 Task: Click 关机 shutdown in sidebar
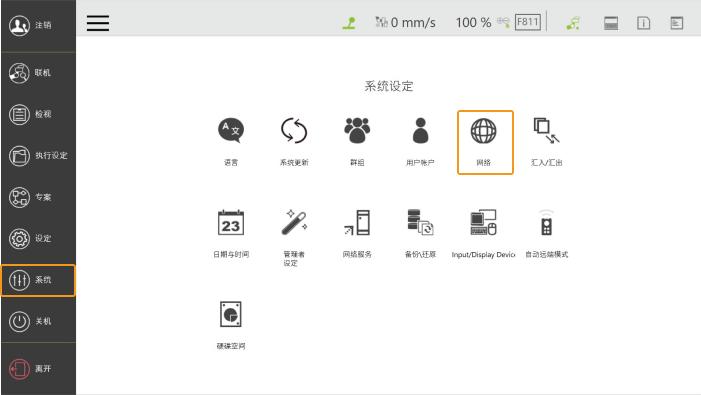38,321
